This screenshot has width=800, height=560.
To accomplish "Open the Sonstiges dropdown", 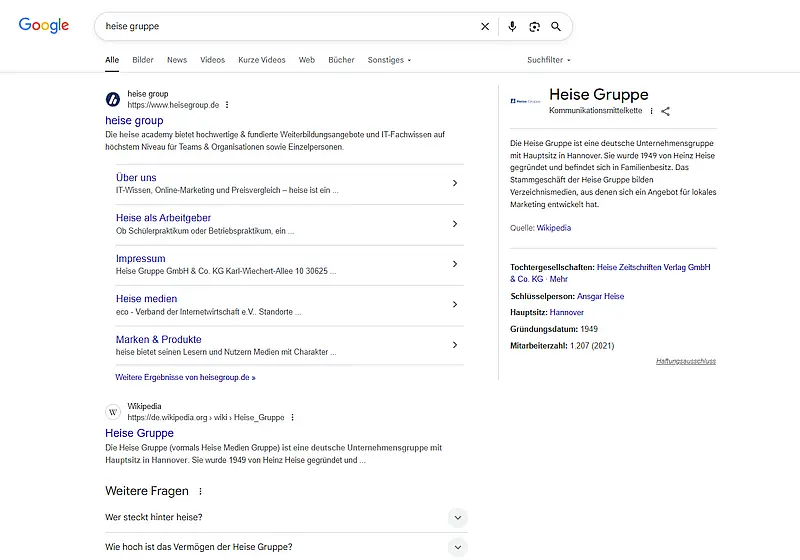I will click(389, 60).
